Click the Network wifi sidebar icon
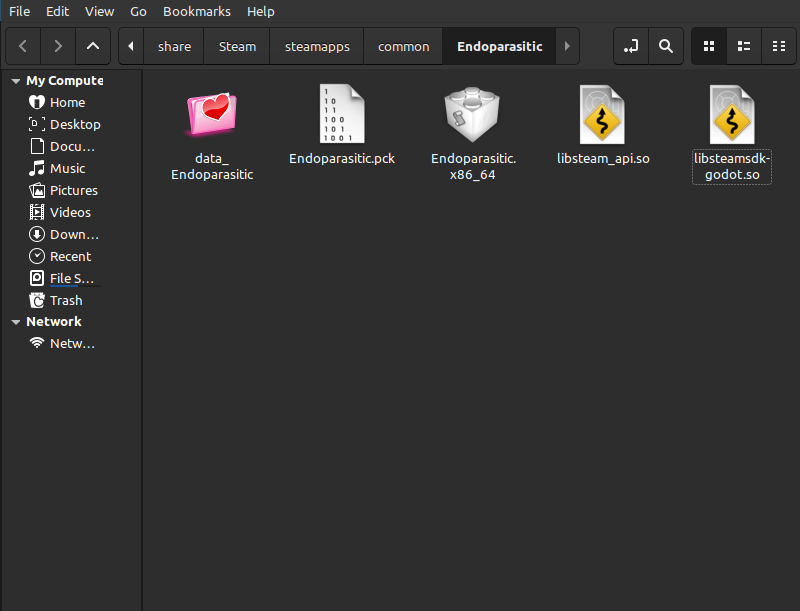 point(37,343)
